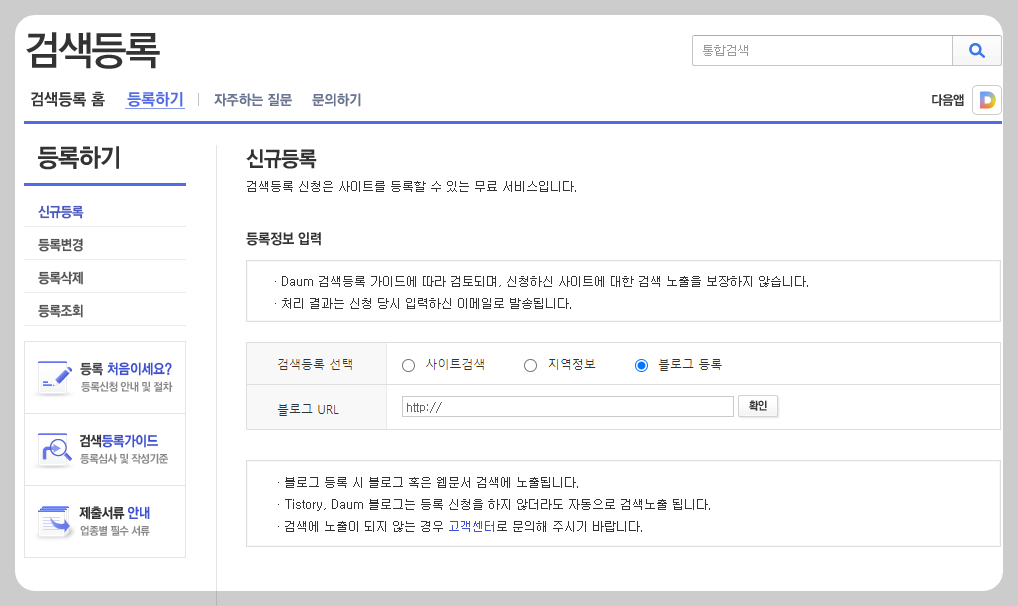Select the 블로그 등록 radio button
This screenshot has height=606, width=1018.
point(641,366)
